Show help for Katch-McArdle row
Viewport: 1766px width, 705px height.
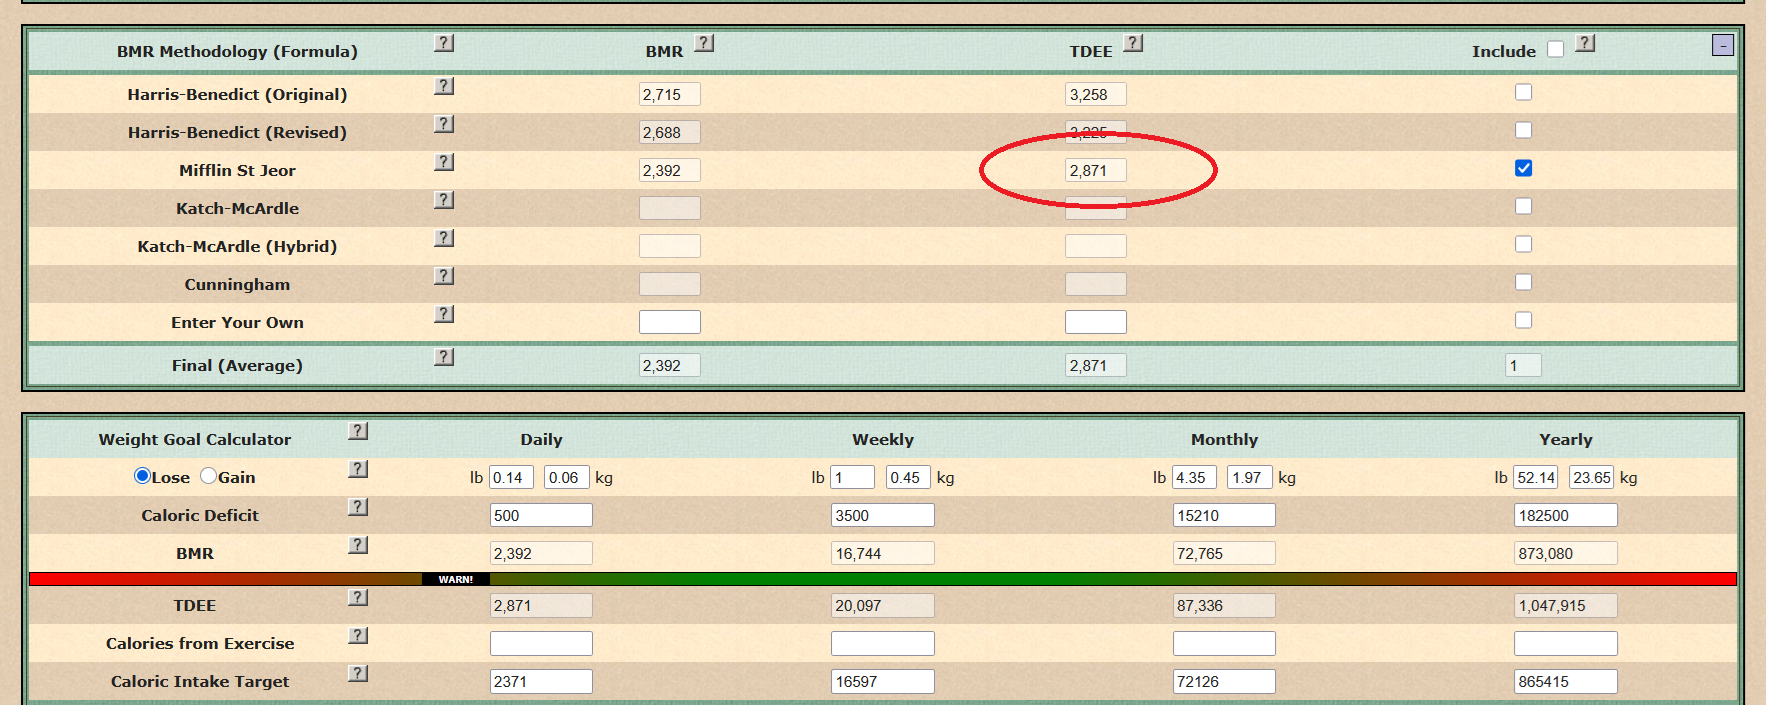(444, 200)
